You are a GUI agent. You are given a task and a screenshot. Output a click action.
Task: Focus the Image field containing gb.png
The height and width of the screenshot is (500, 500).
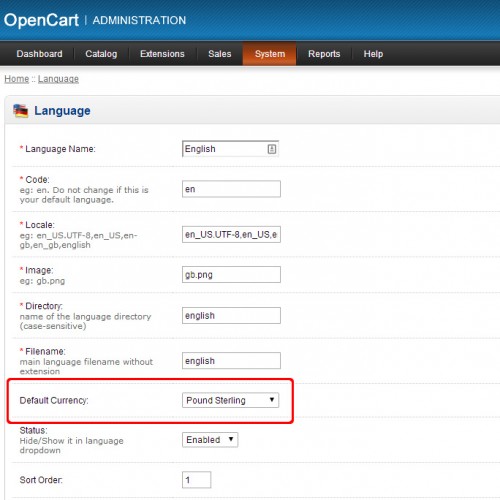(x=231, y=274)
